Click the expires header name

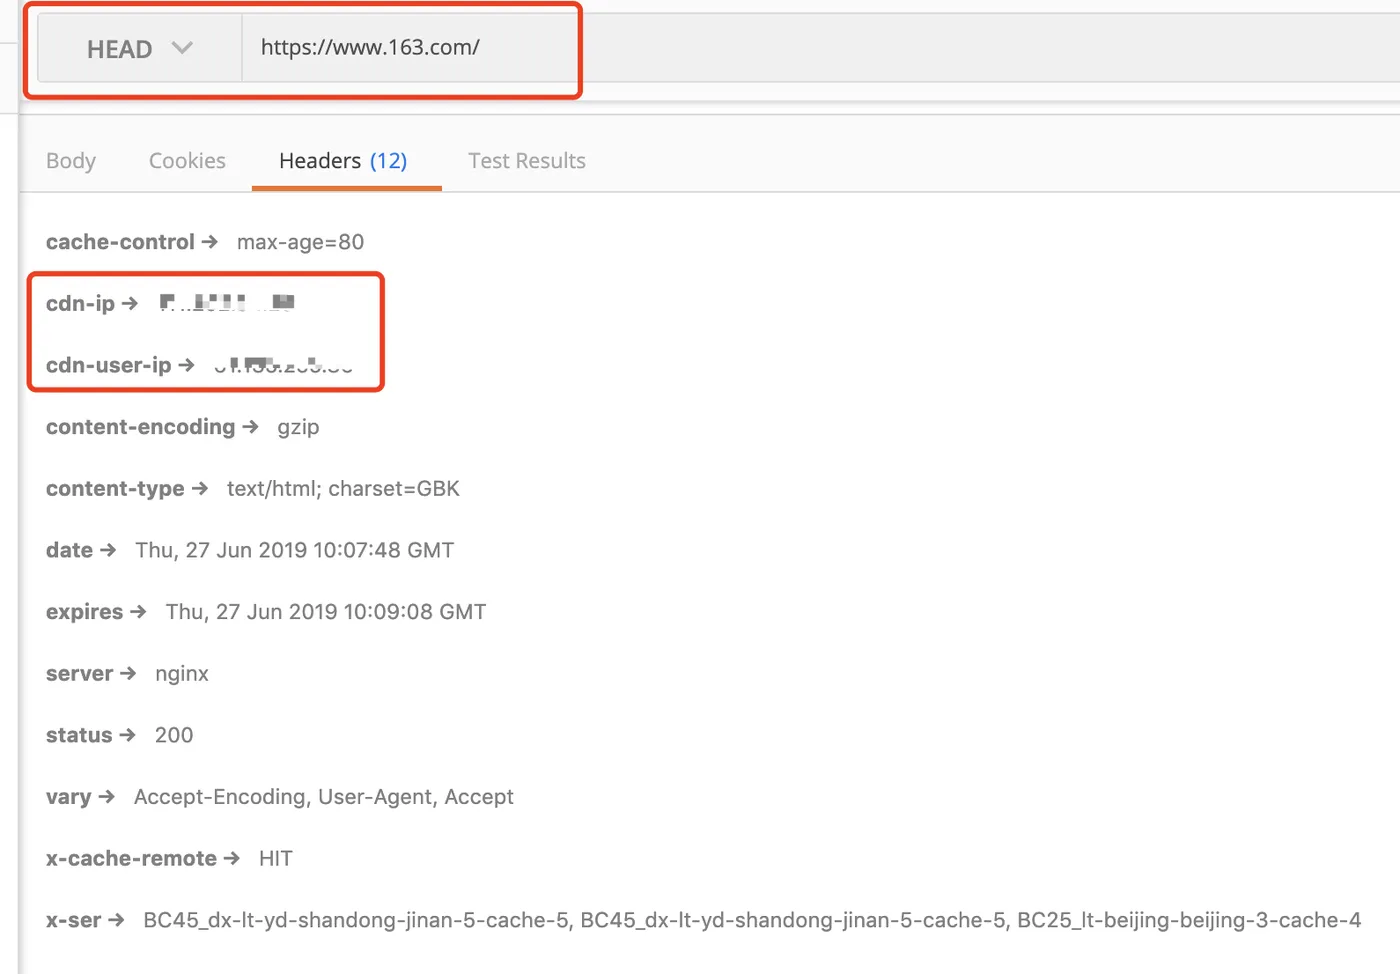(x=84, y=612)
